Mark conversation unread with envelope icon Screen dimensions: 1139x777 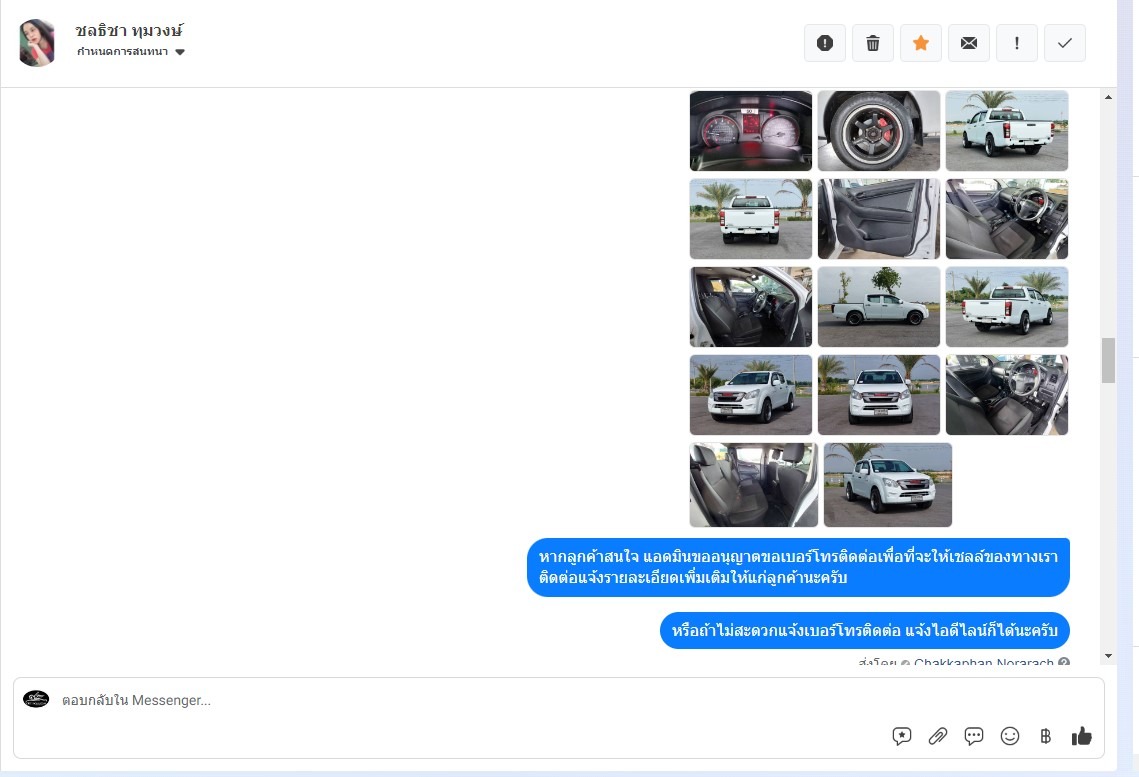point(968,43)
